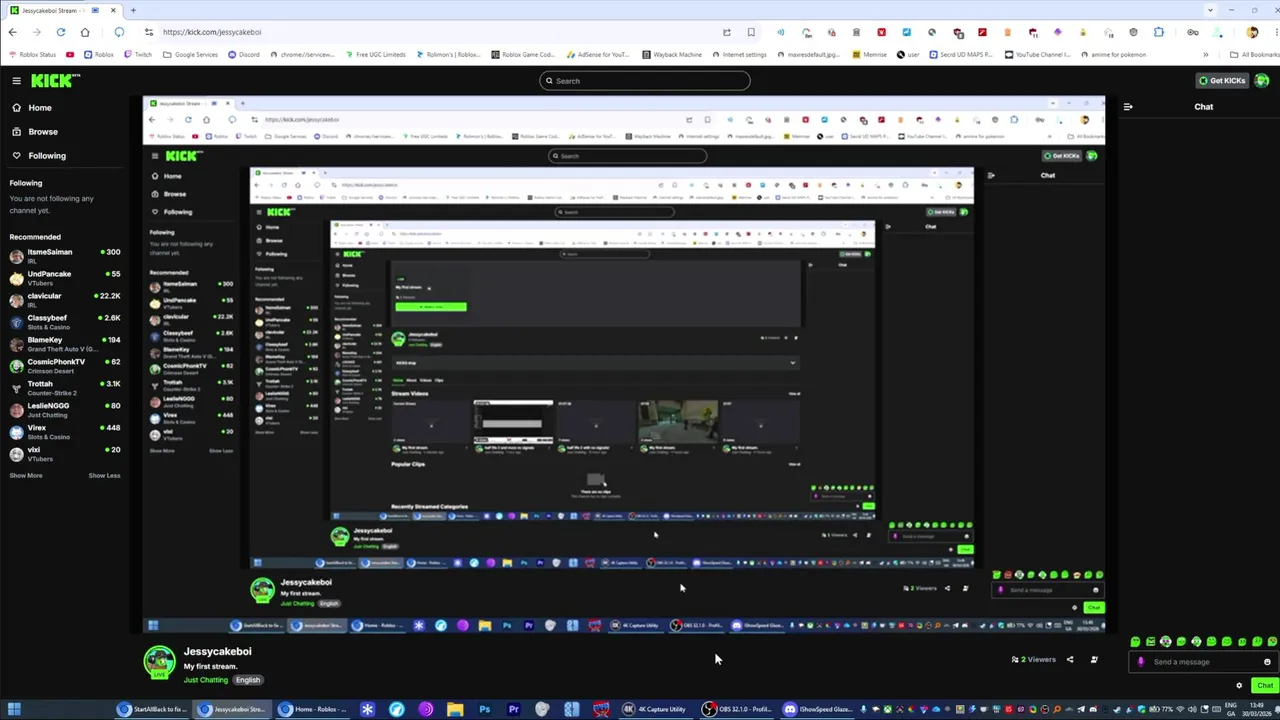Bookmark this page icon in address bar

tap(751, 32)
